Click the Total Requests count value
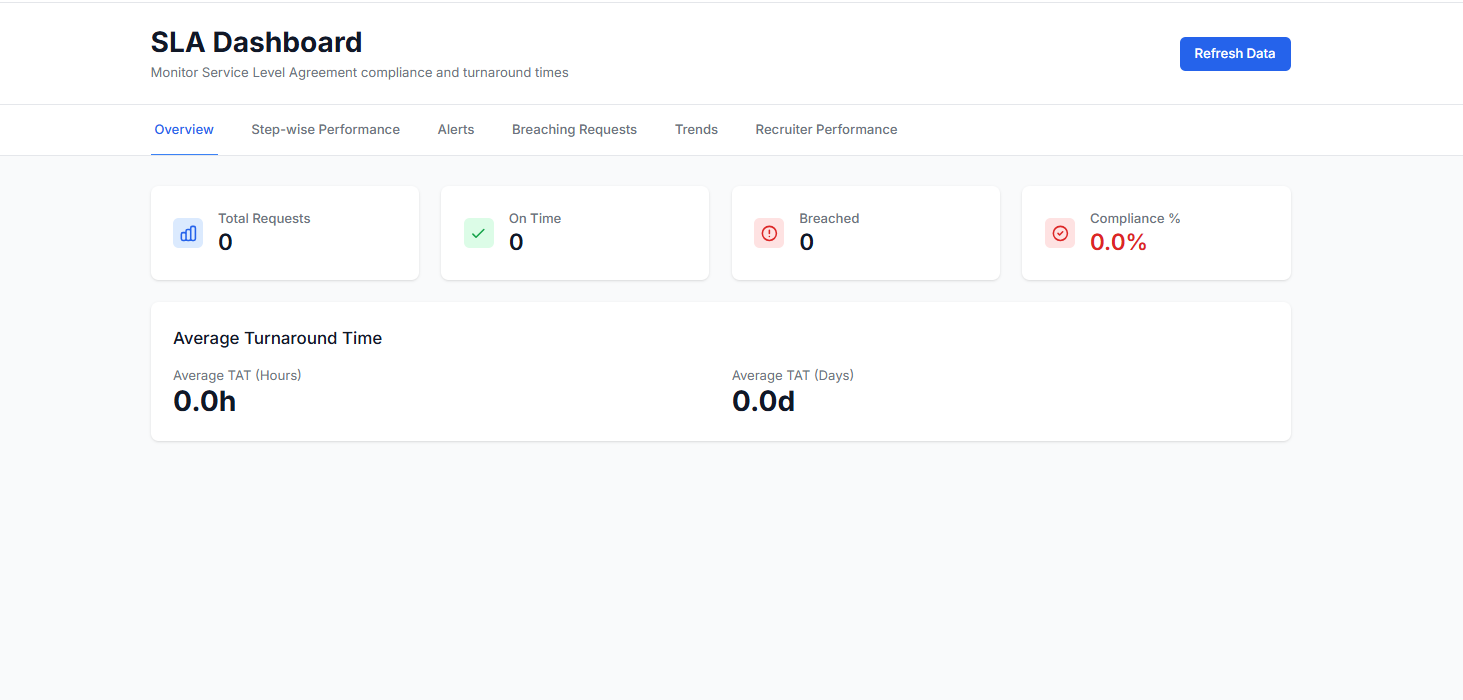This screenshot has height=700, width=1463. click(x=225, y=242)
